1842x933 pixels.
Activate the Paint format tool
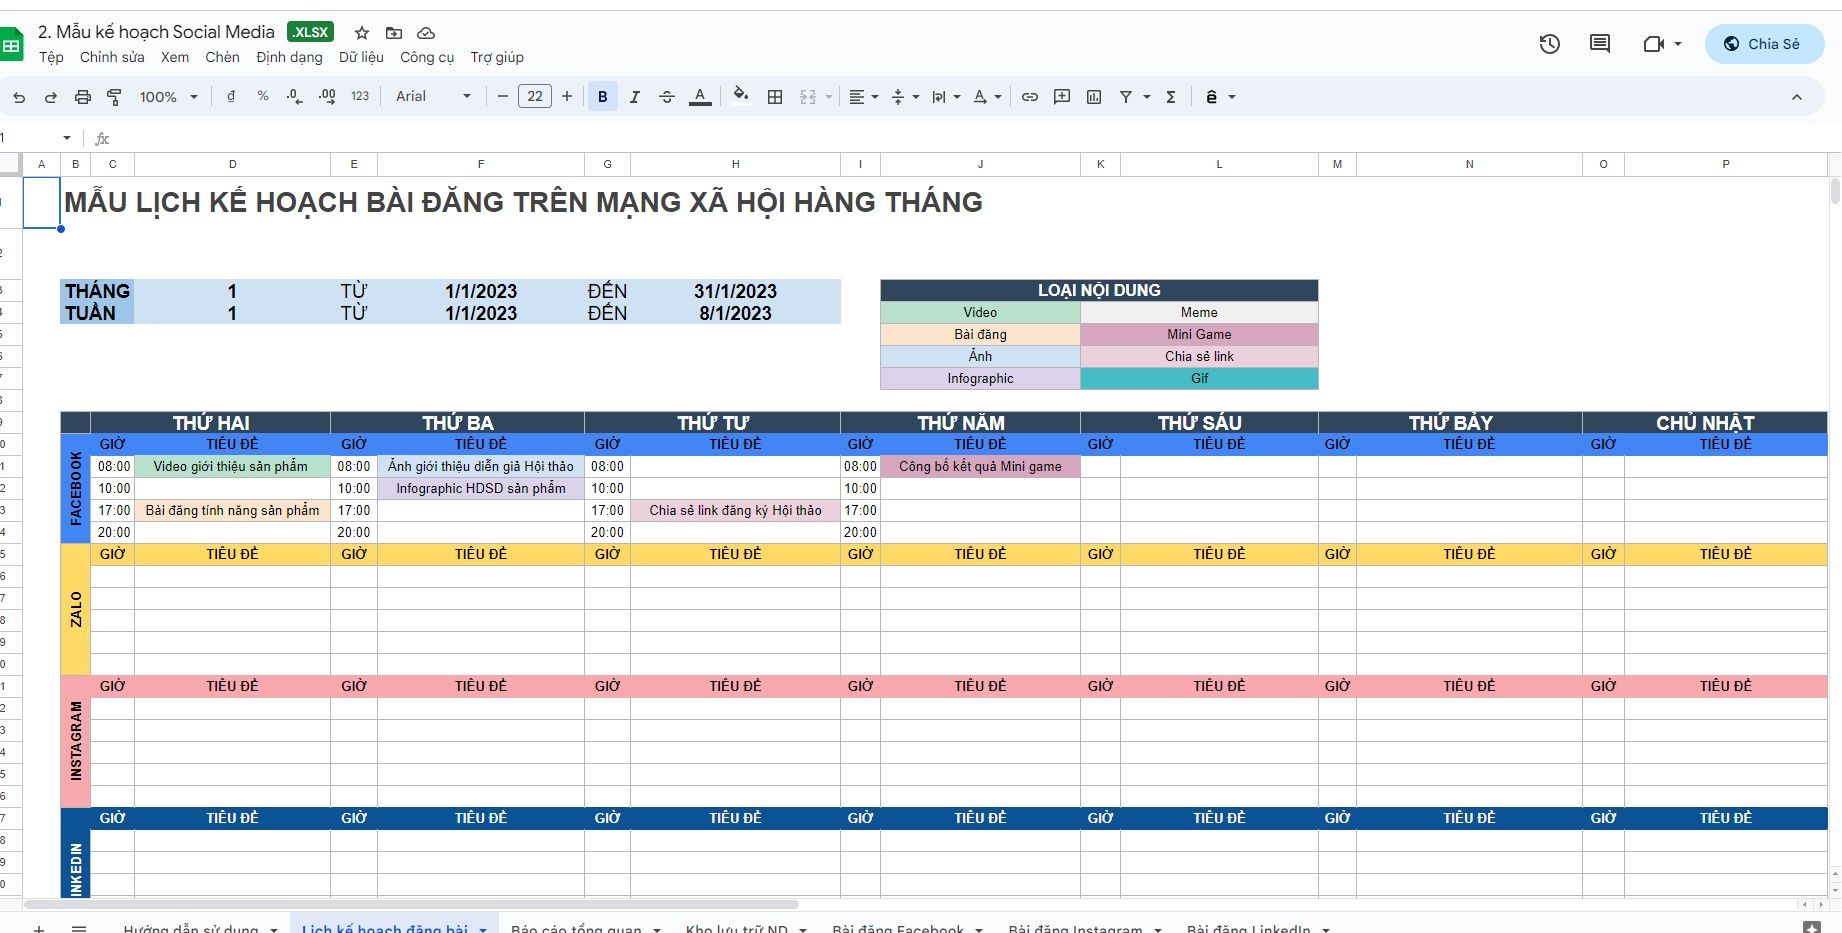114,97
